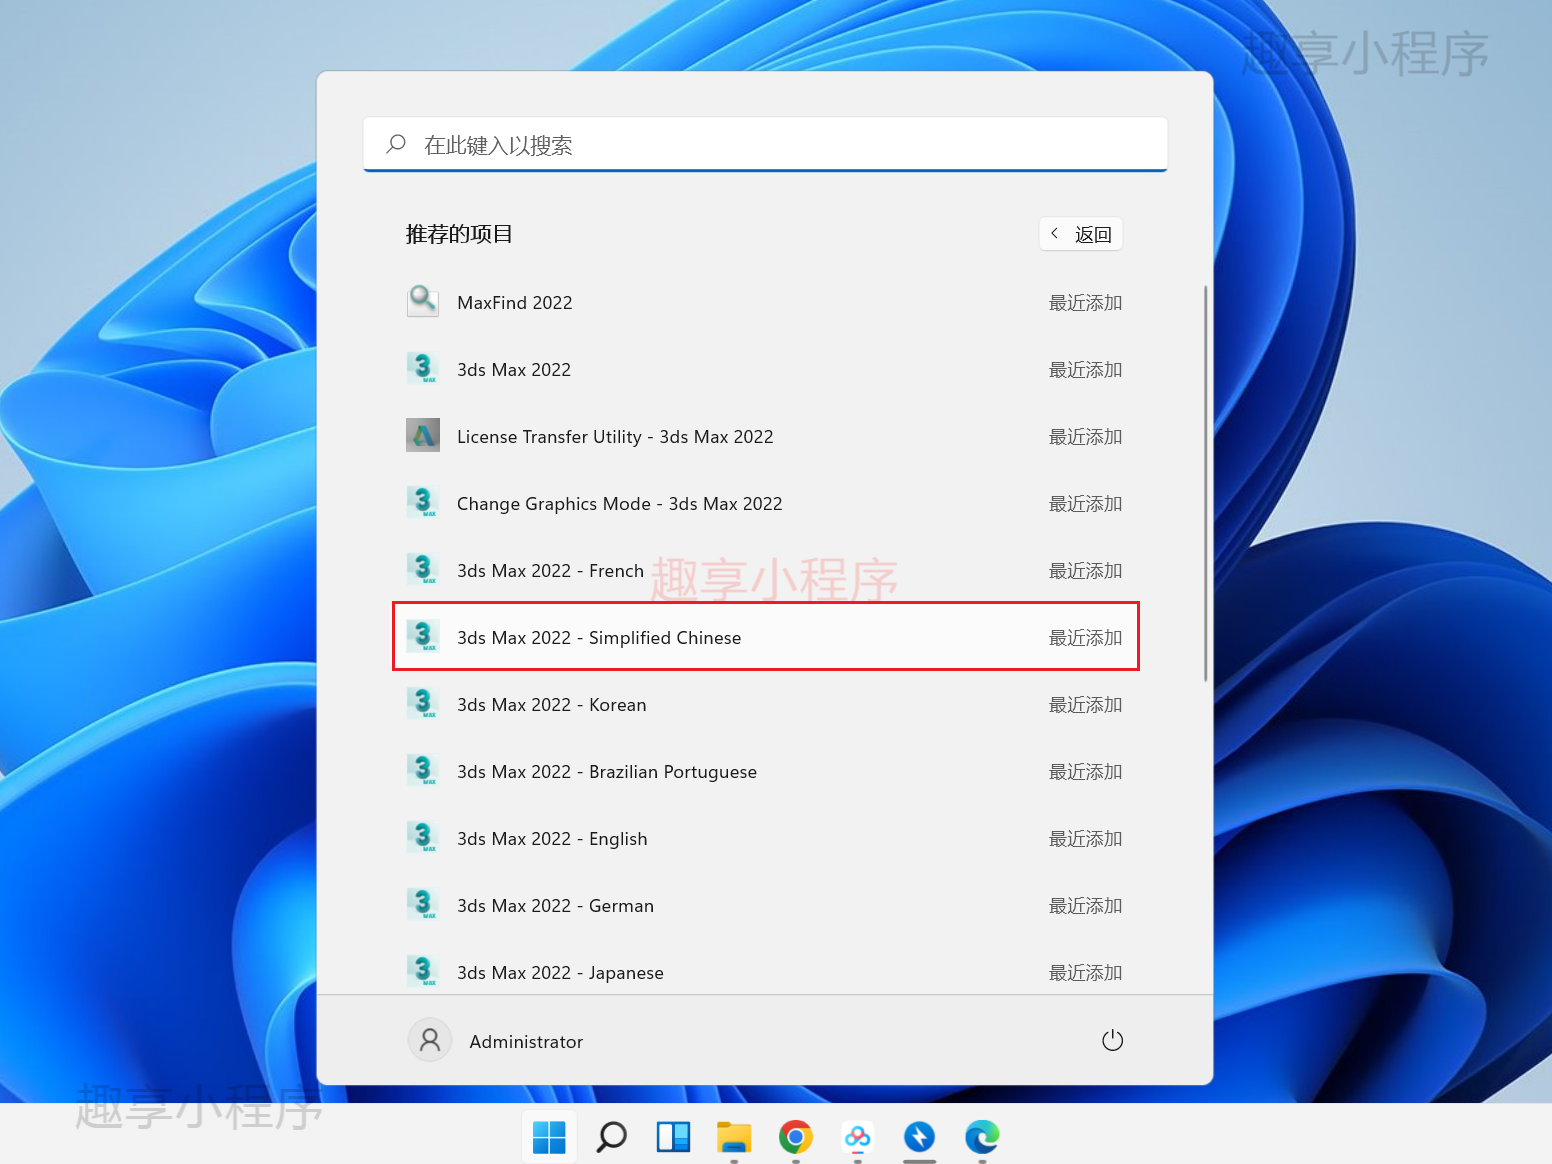Click the 3ds Max 2022 Korean icon
Screen dimensions: 1552x1164
(x=423, y=703)
